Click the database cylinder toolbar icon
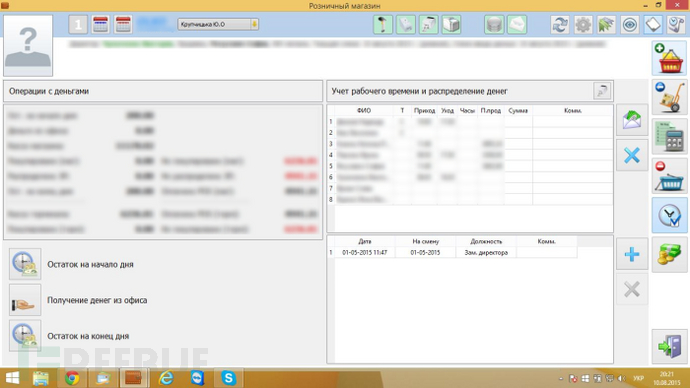This screenshot has width=690, height=388. tap(494, 25)
